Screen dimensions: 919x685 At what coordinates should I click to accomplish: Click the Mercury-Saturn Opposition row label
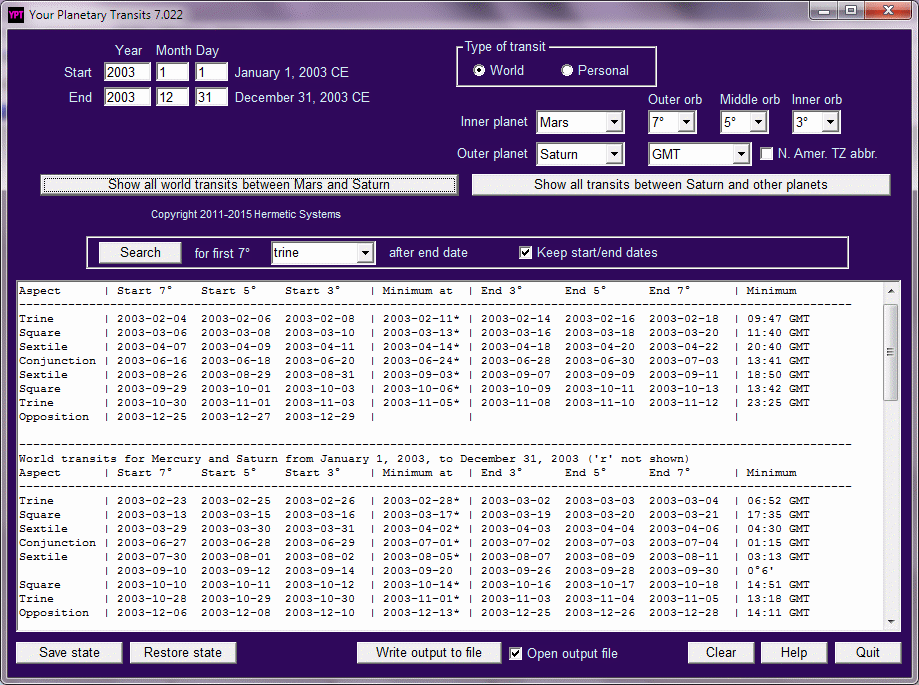(54, 613)
